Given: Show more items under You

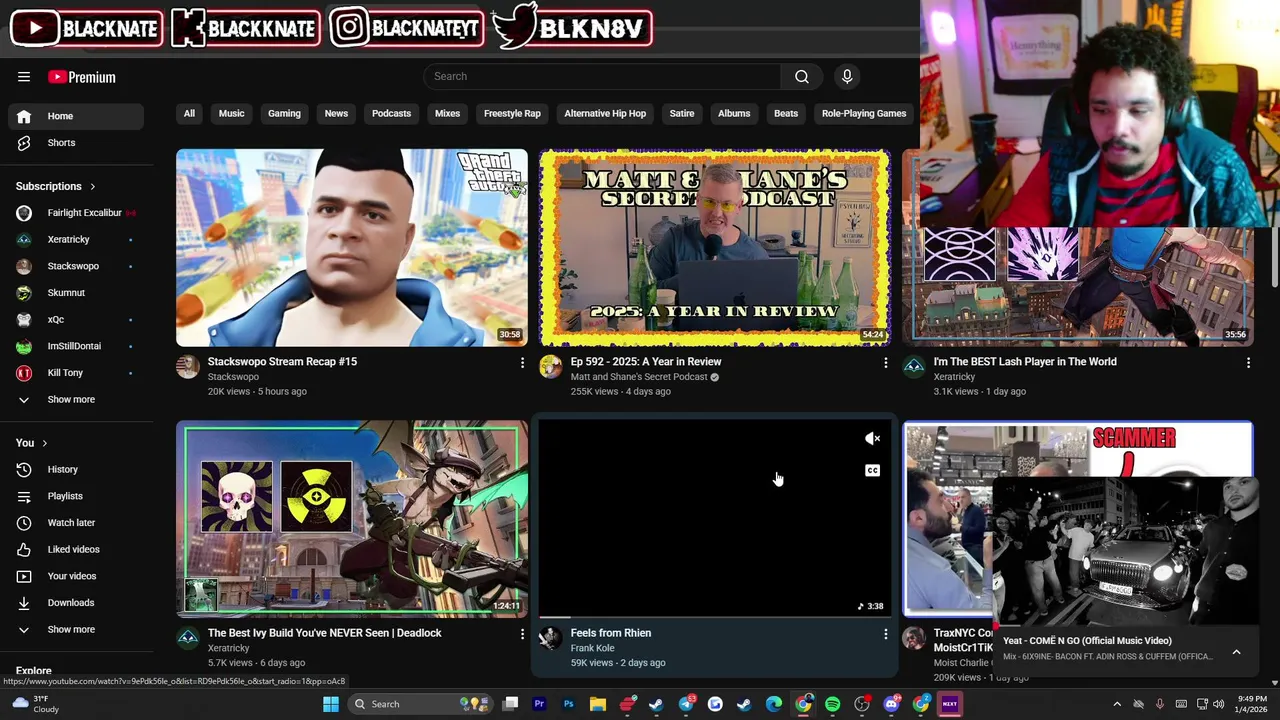Looking at the screenshot, I should coord(76,629).
